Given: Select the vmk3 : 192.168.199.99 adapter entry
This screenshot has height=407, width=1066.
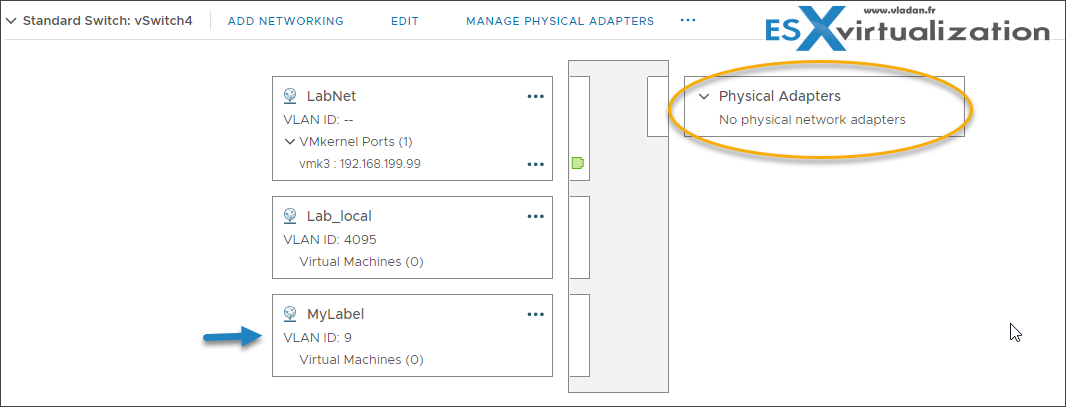Looking at the screenshot, I should (355, 164).
